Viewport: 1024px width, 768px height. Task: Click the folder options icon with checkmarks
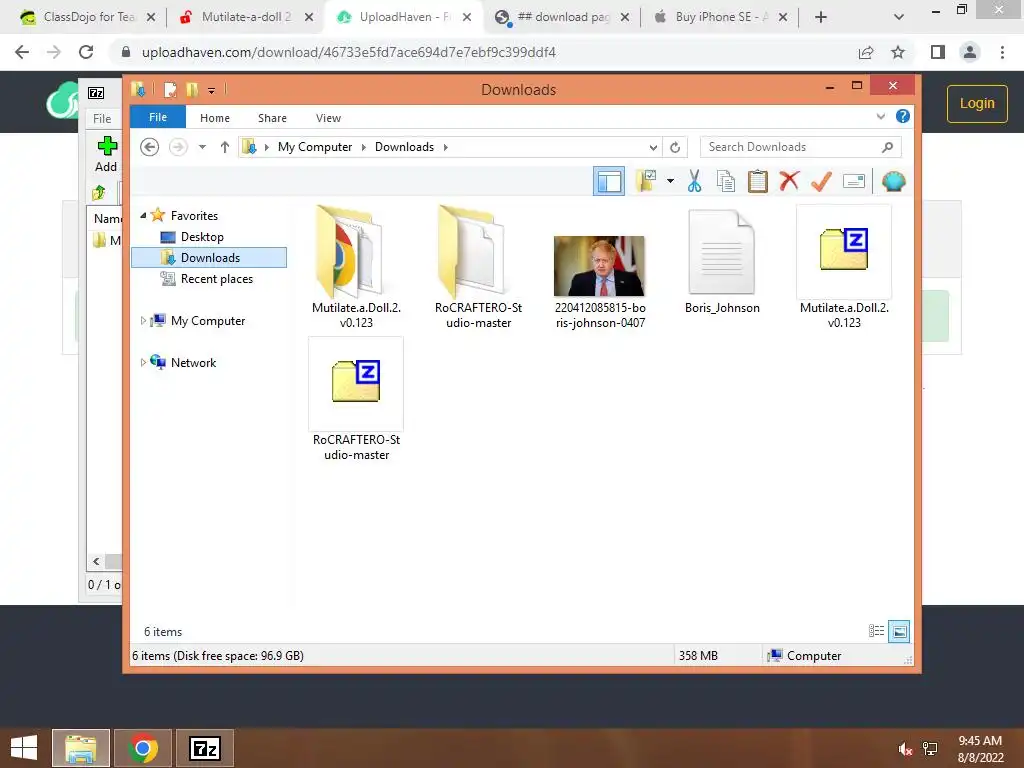[x=646, y=181]
